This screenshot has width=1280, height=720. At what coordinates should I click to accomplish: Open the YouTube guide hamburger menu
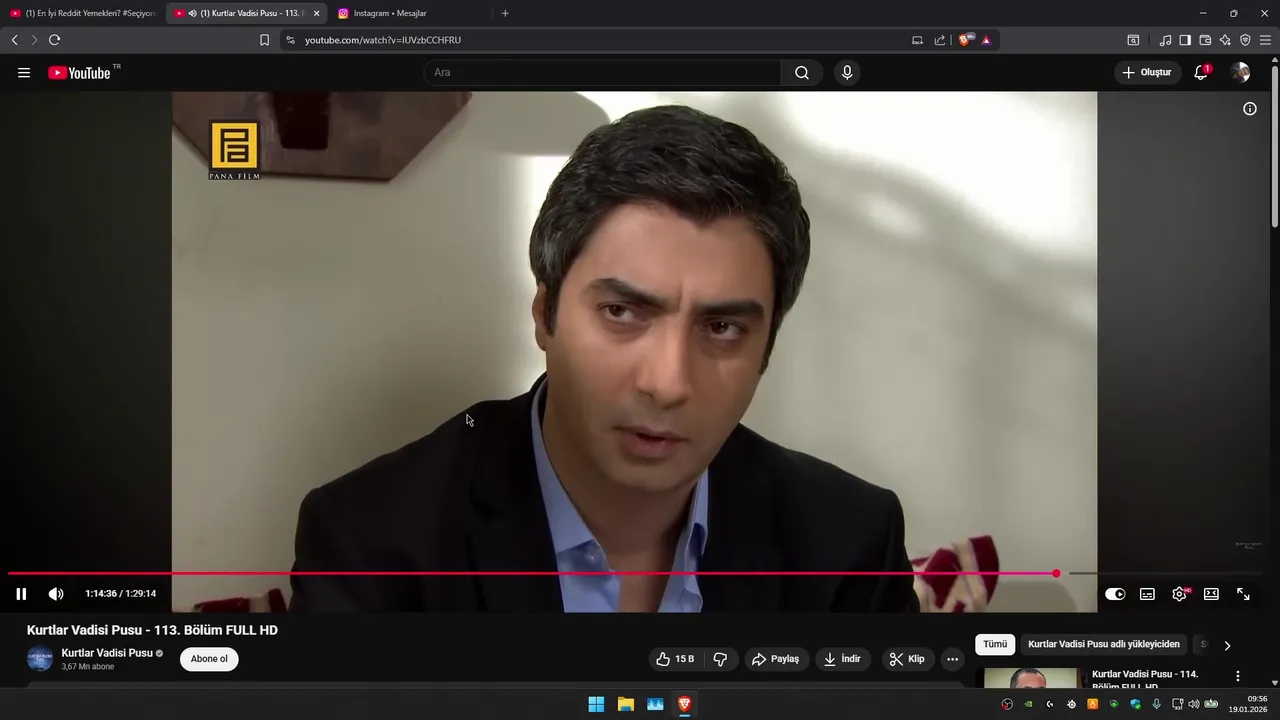tap(24, 73)
